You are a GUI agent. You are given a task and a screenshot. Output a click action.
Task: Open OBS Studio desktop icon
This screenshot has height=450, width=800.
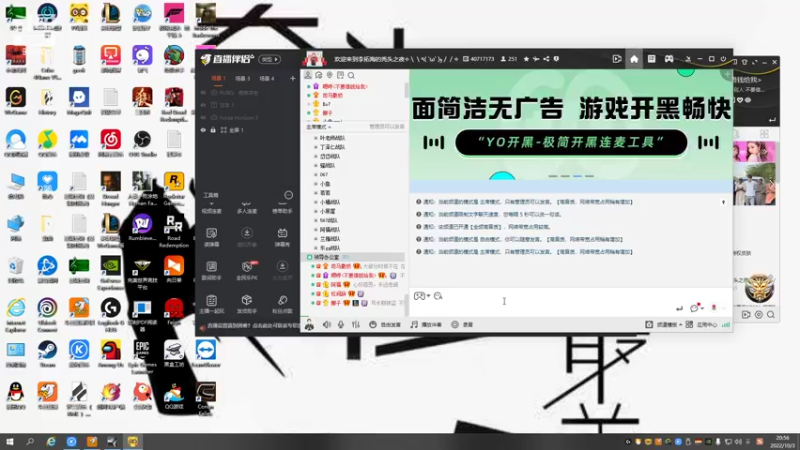pyautogui.click(x=142, y=143)
